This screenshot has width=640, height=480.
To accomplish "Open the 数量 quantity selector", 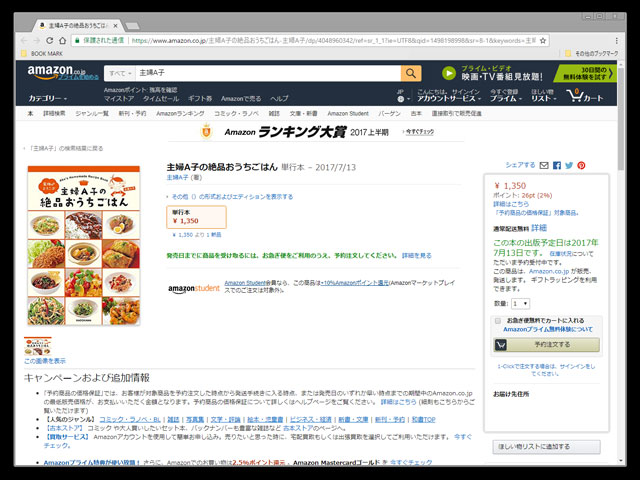I will tap(520, 304).
